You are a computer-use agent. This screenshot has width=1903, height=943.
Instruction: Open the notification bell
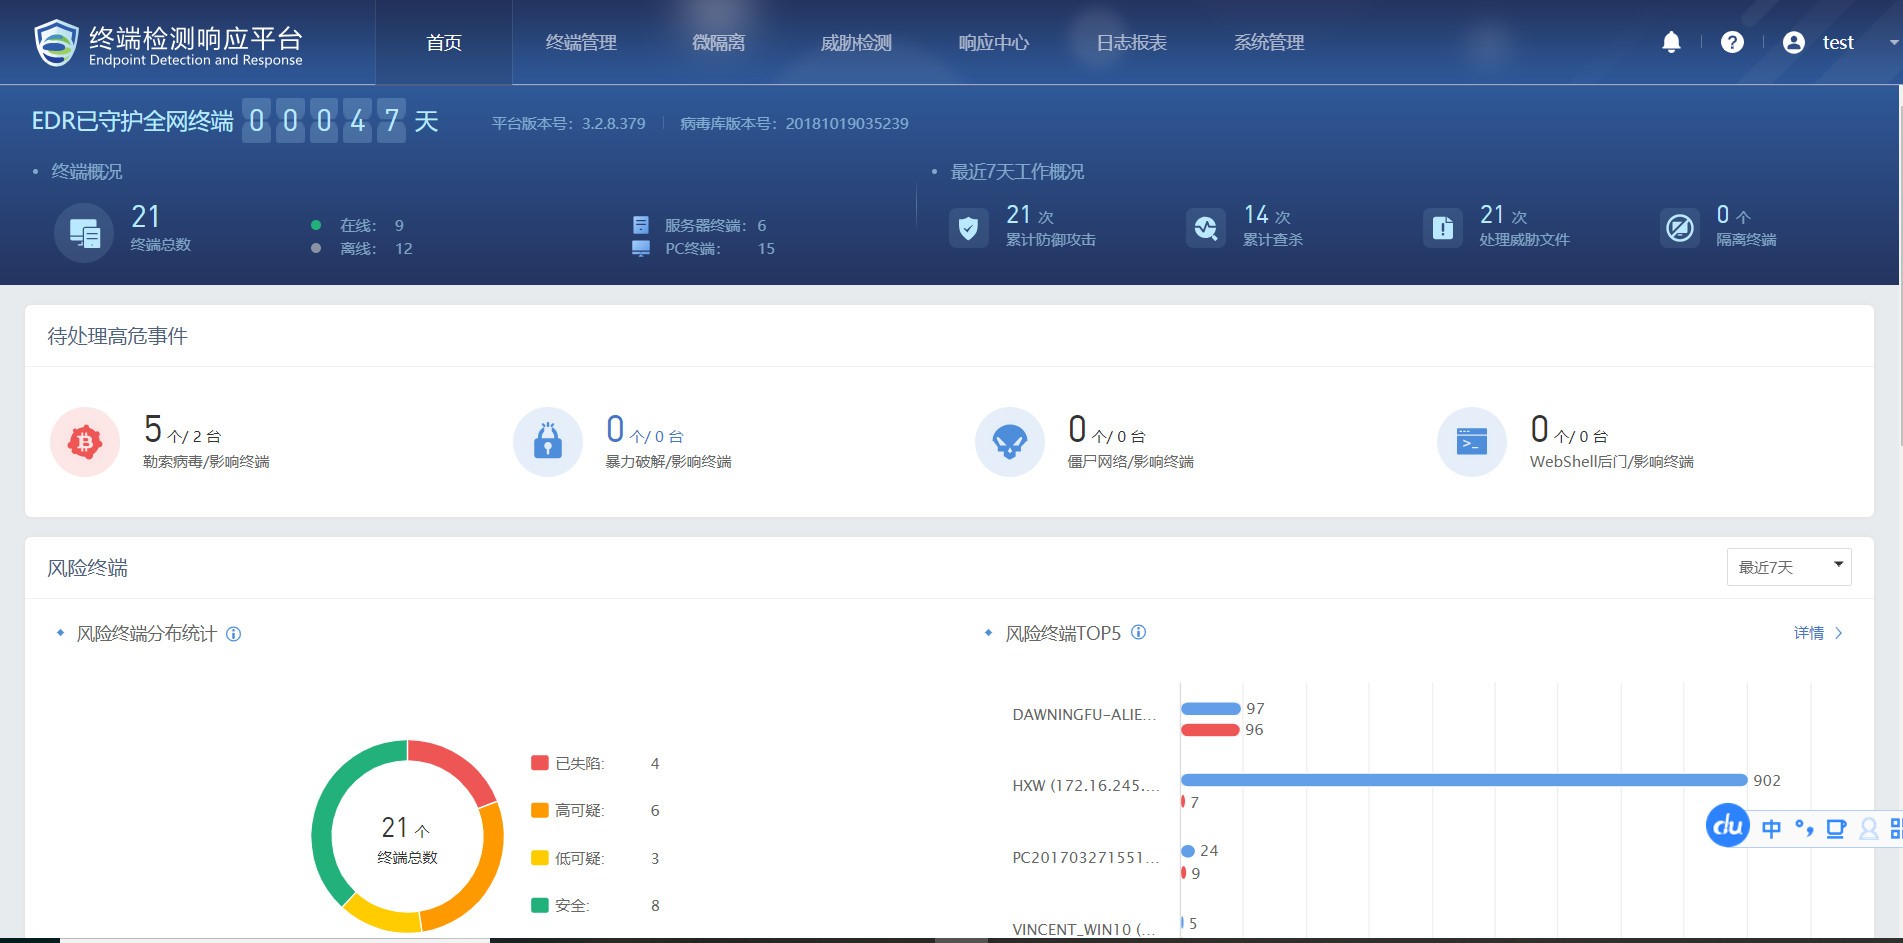pyautogui.click(x=1671, y=42)
